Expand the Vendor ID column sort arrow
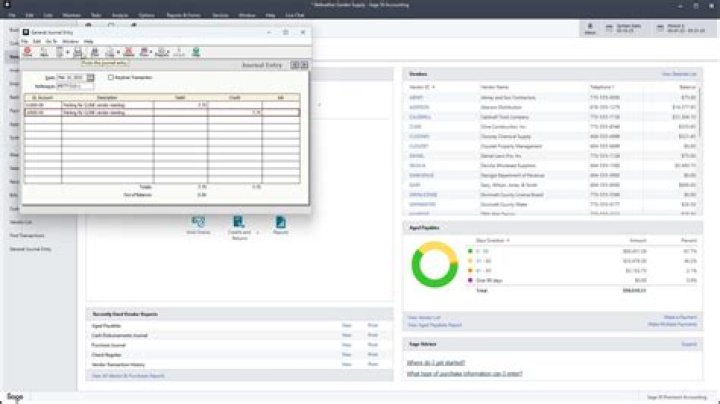Image resolution: width=720 pixels, height=404 pixels. click(x=434, y=88)
